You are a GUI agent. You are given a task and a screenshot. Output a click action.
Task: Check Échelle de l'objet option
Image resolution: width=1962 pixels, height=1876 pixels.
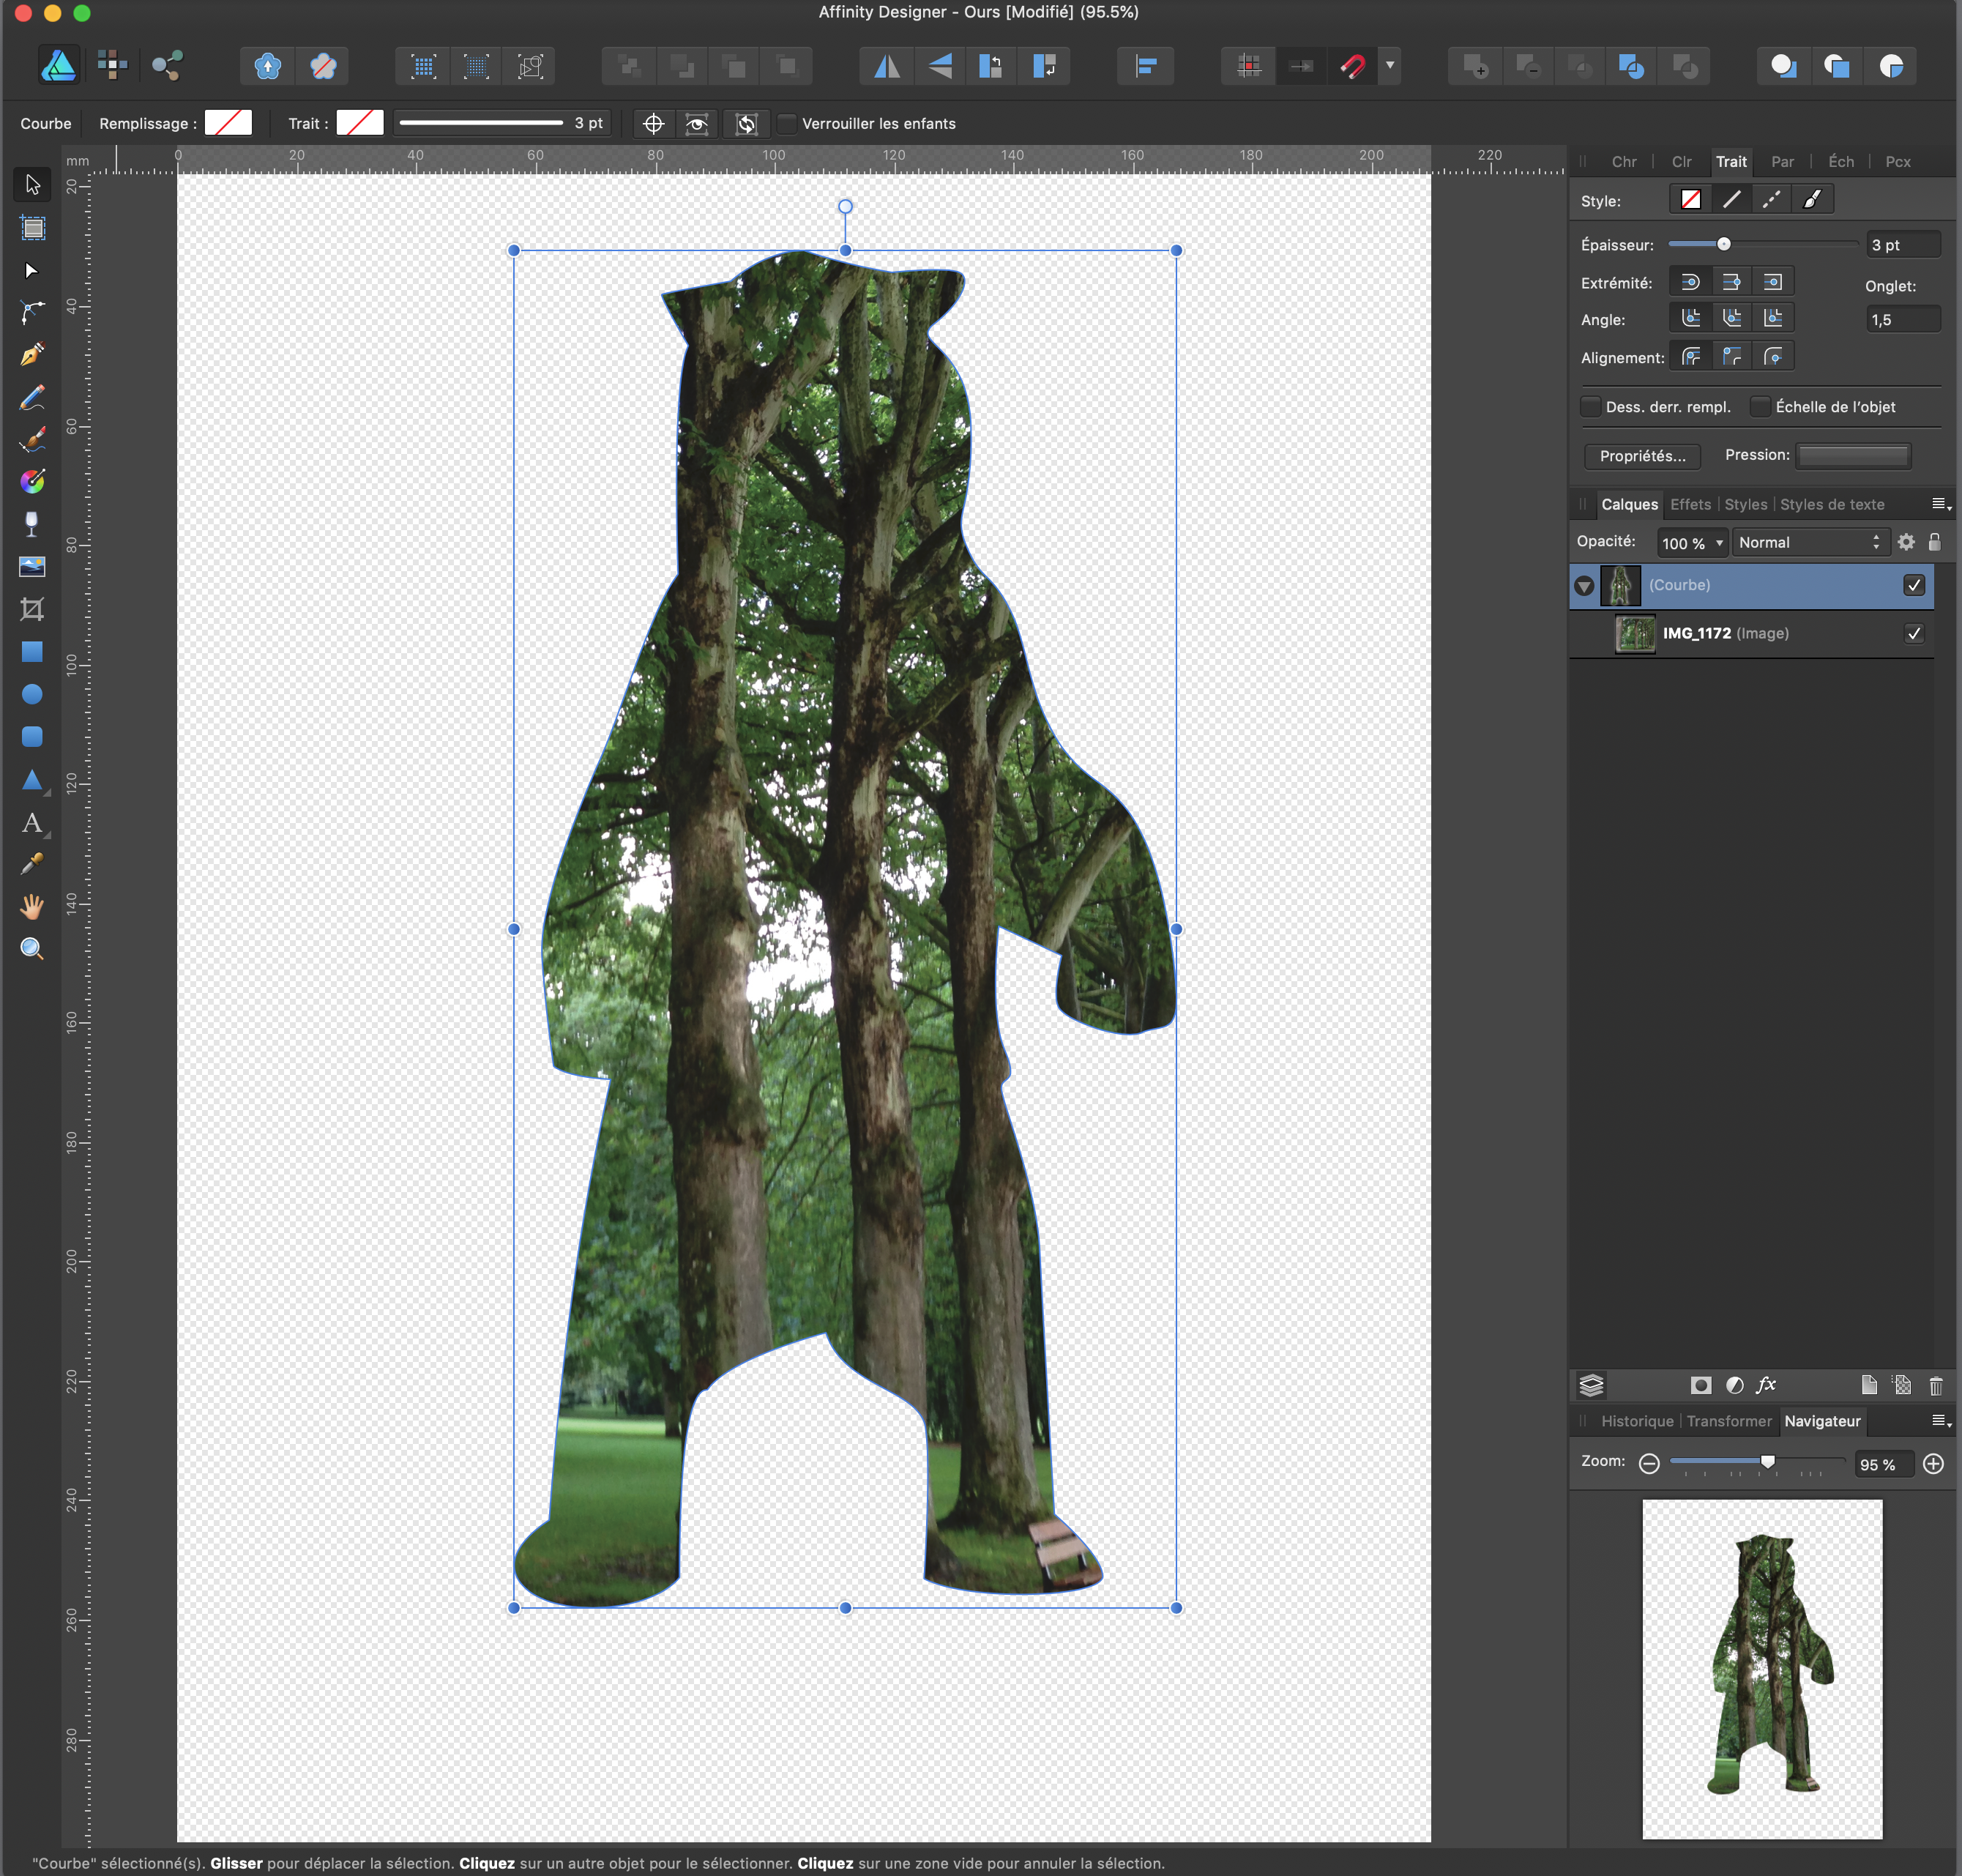1760,406
